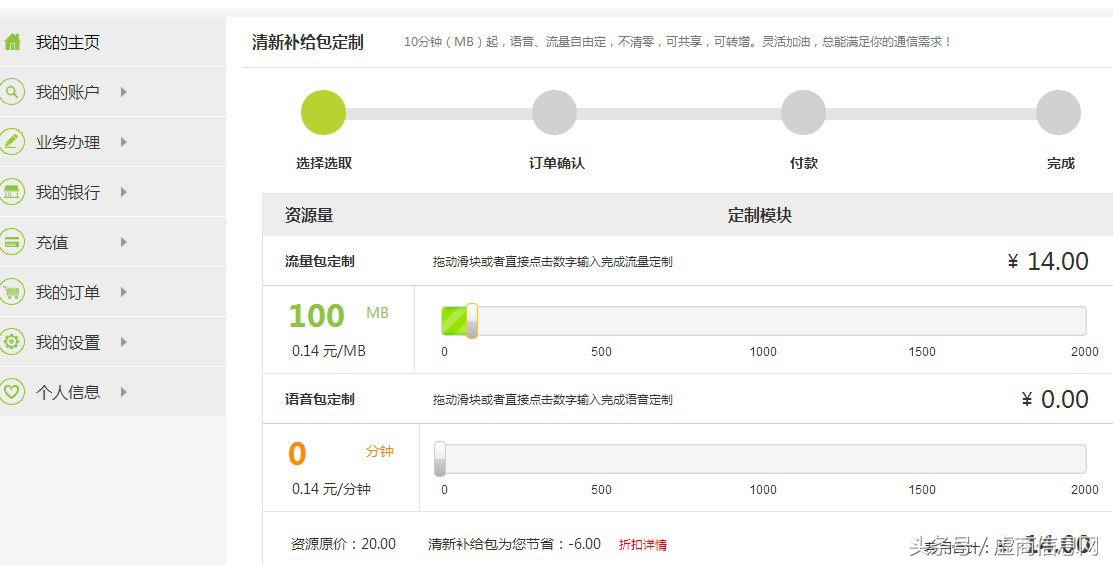
Task: Click the bank building icon for 我的银行
Action: click(11, 192)
